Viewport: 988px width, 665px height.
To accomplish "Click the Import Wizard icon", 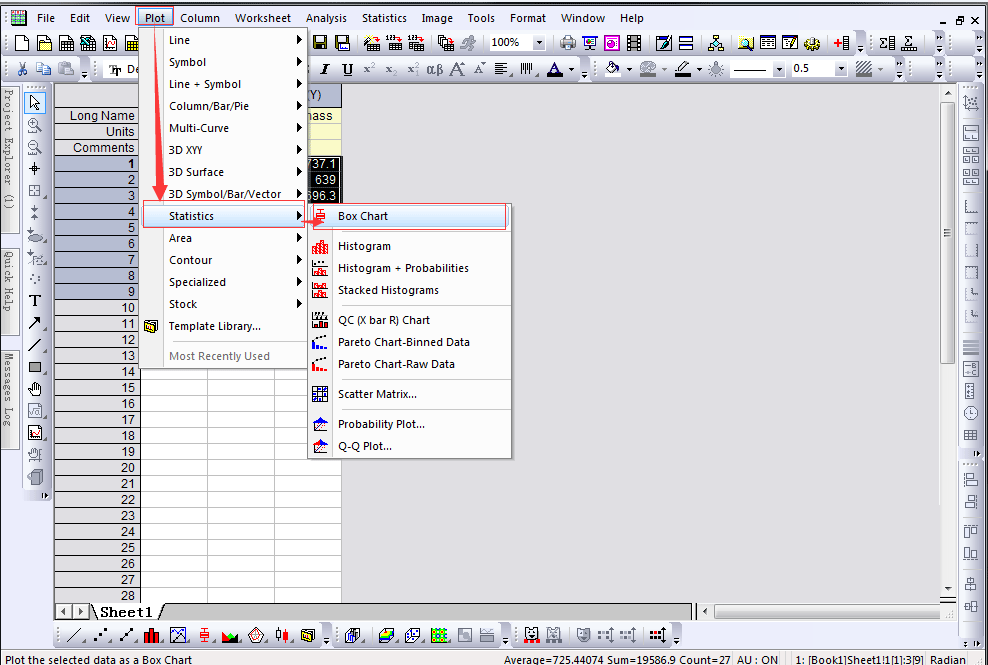I will [x=372, y=43].
